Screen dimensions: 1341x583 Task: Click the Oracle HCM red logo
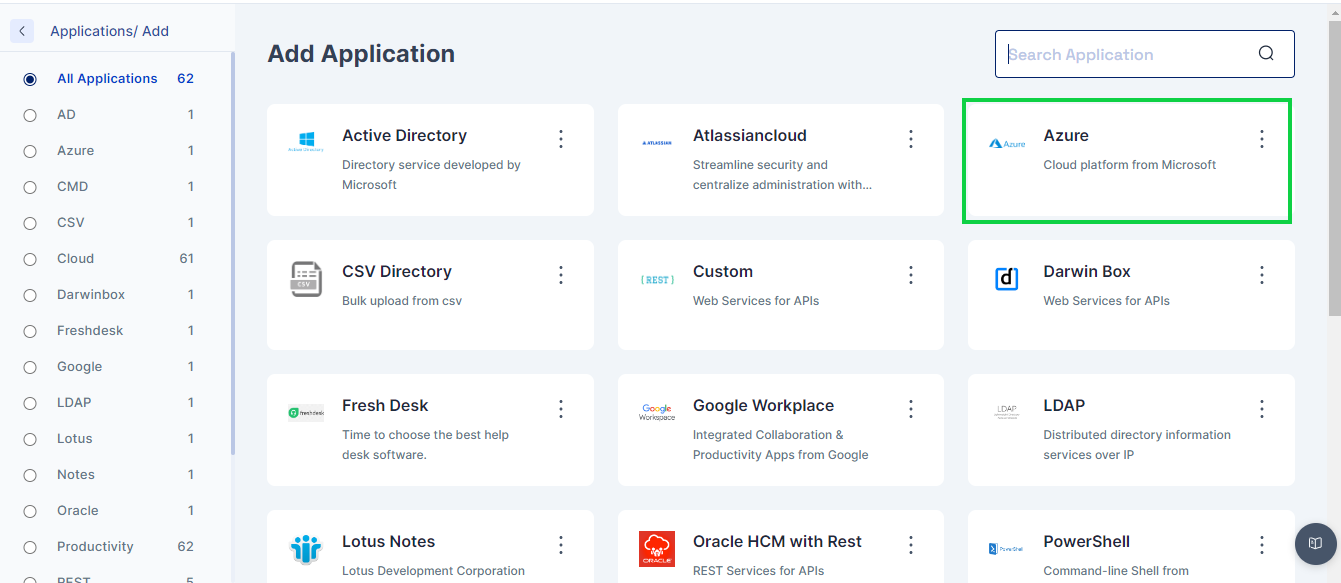[x=656, y=549]
